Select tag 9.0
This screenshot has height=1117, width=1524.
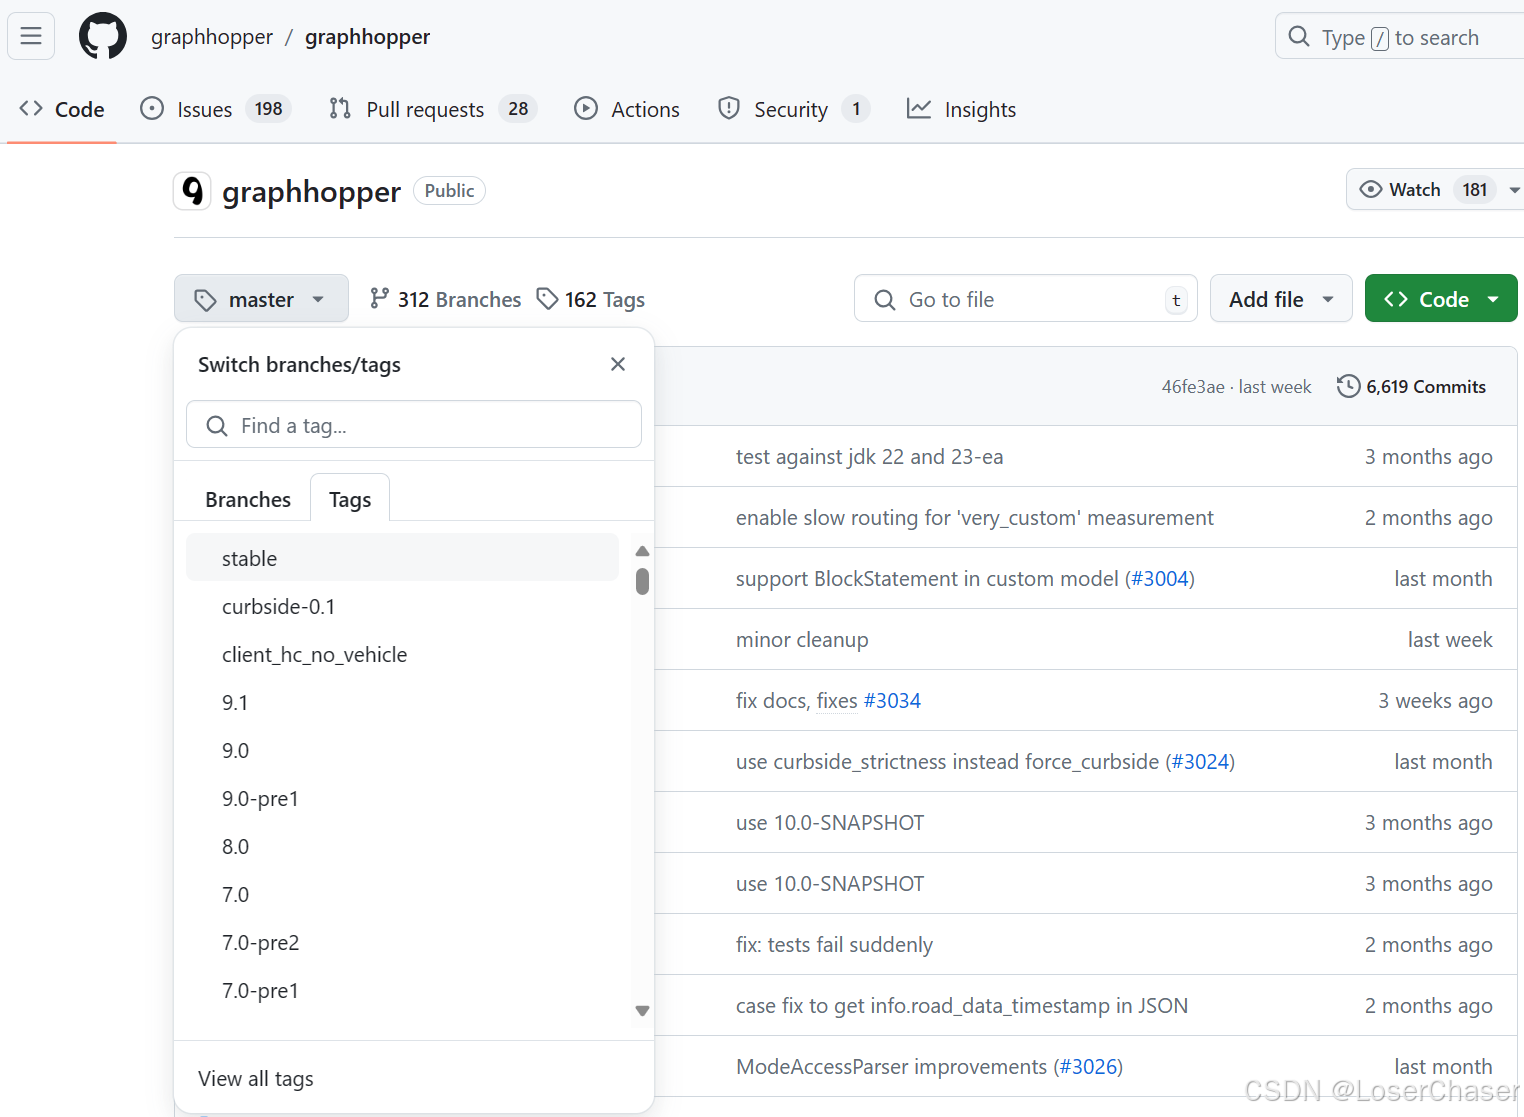(402, 750)
